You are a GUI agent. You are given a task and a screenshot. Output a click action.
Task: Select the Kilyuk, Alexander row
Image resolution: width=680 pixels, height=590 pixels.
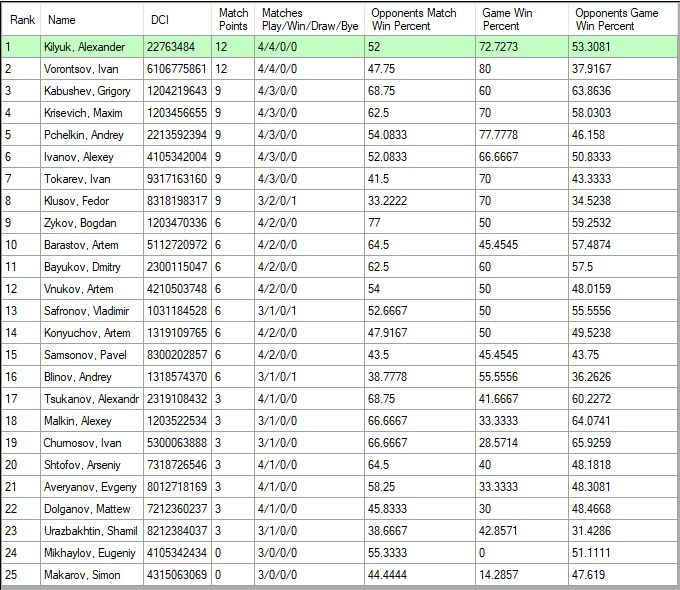pyautogui.click(x=91, y=47)
